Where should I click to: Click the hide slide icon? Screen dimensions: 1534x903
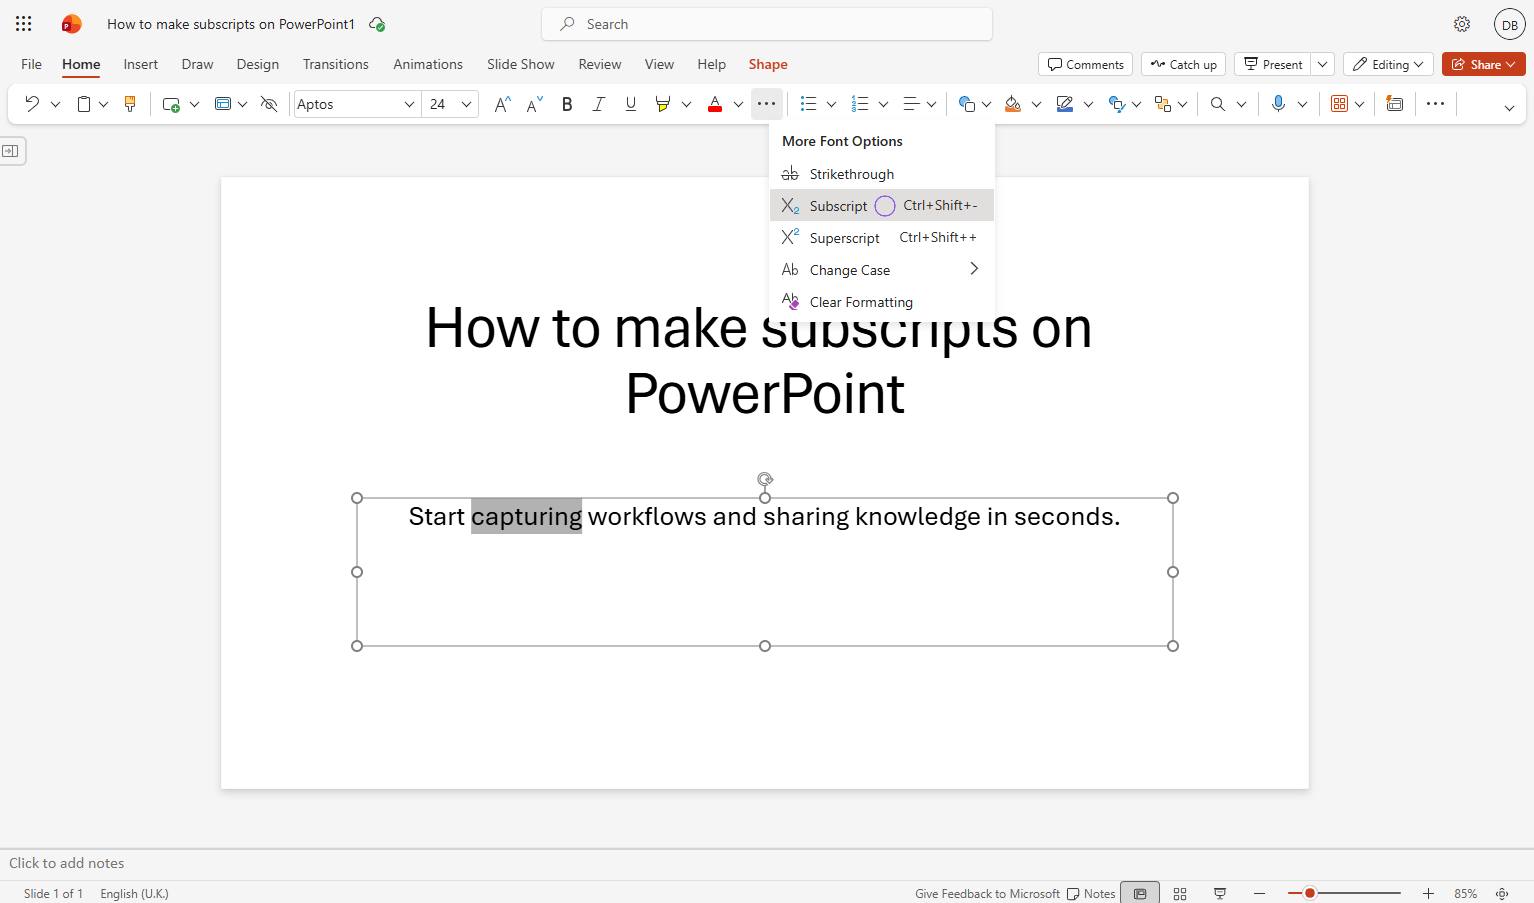pyautogui.click(x=268, y=104)
